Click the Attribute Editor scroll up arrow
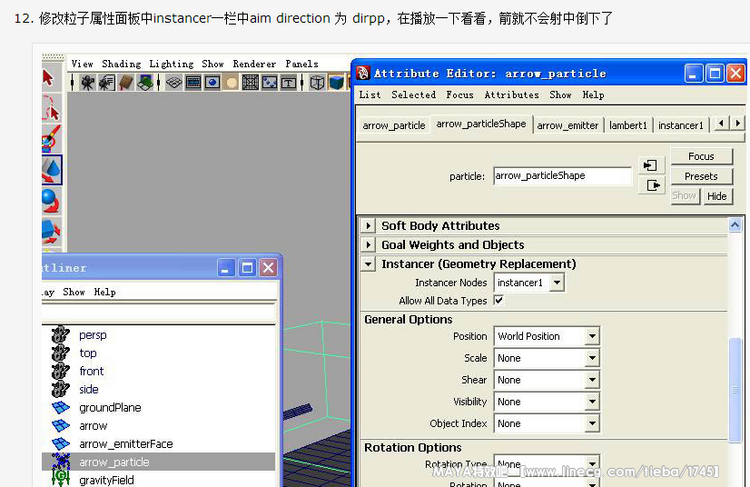This screenshot has height=487, width=750. point(735,225)
